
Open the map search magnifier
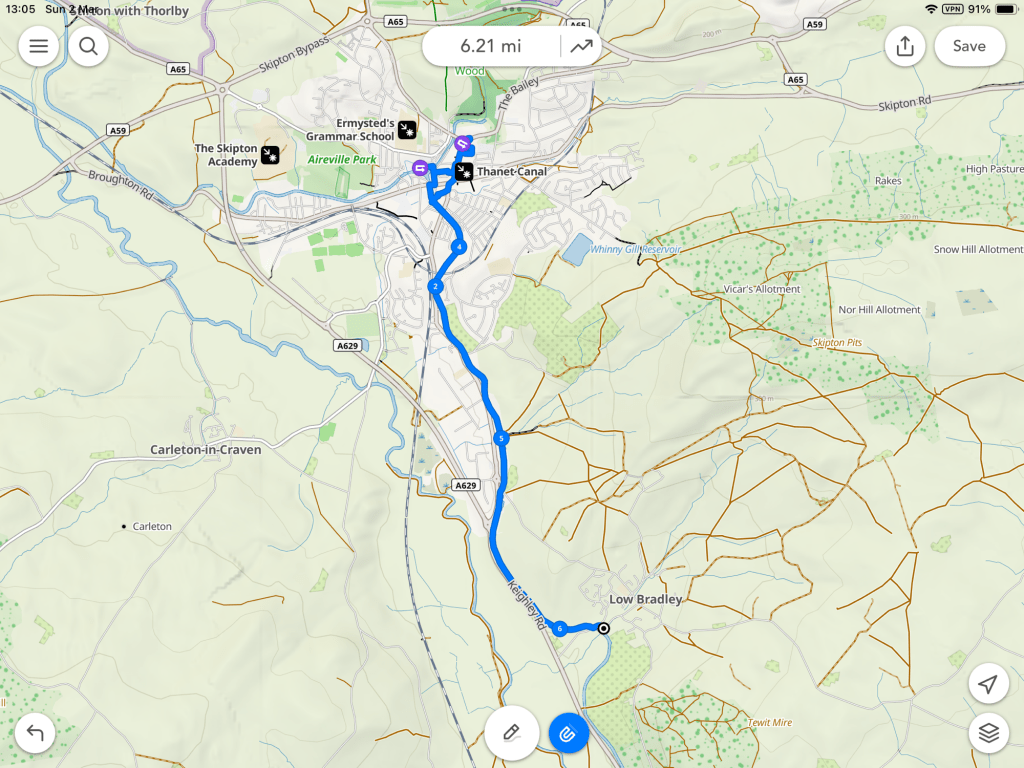(88, 46)
